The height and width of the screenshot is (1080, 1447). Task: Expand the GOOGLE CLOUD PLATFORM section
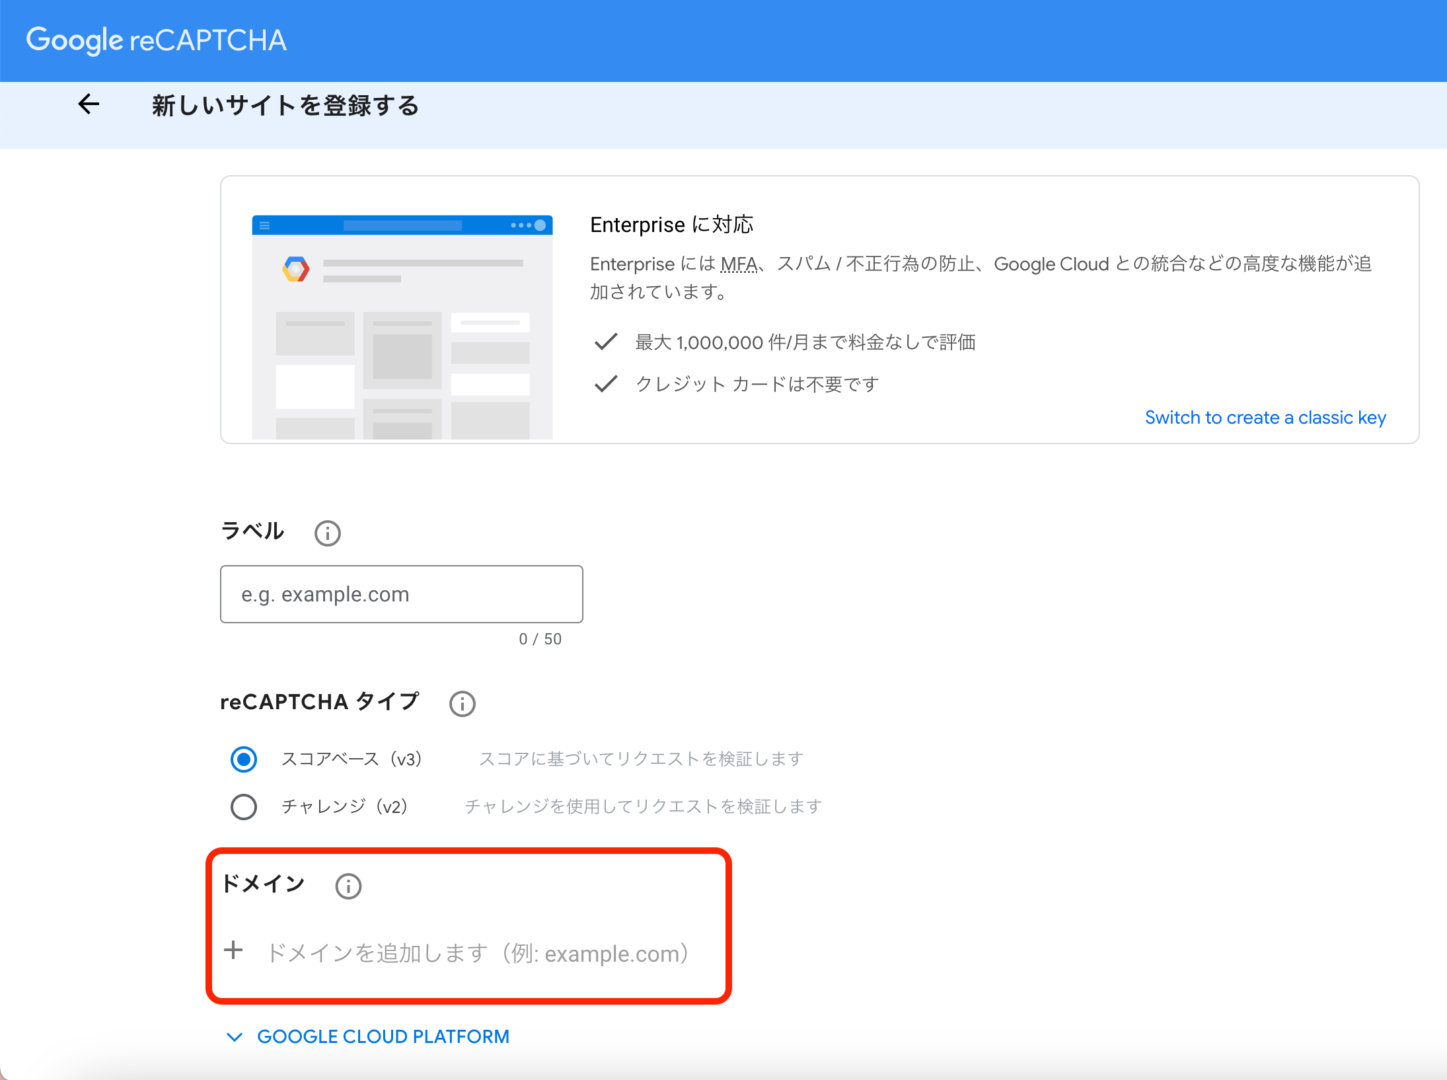(x=368, y=1037)
